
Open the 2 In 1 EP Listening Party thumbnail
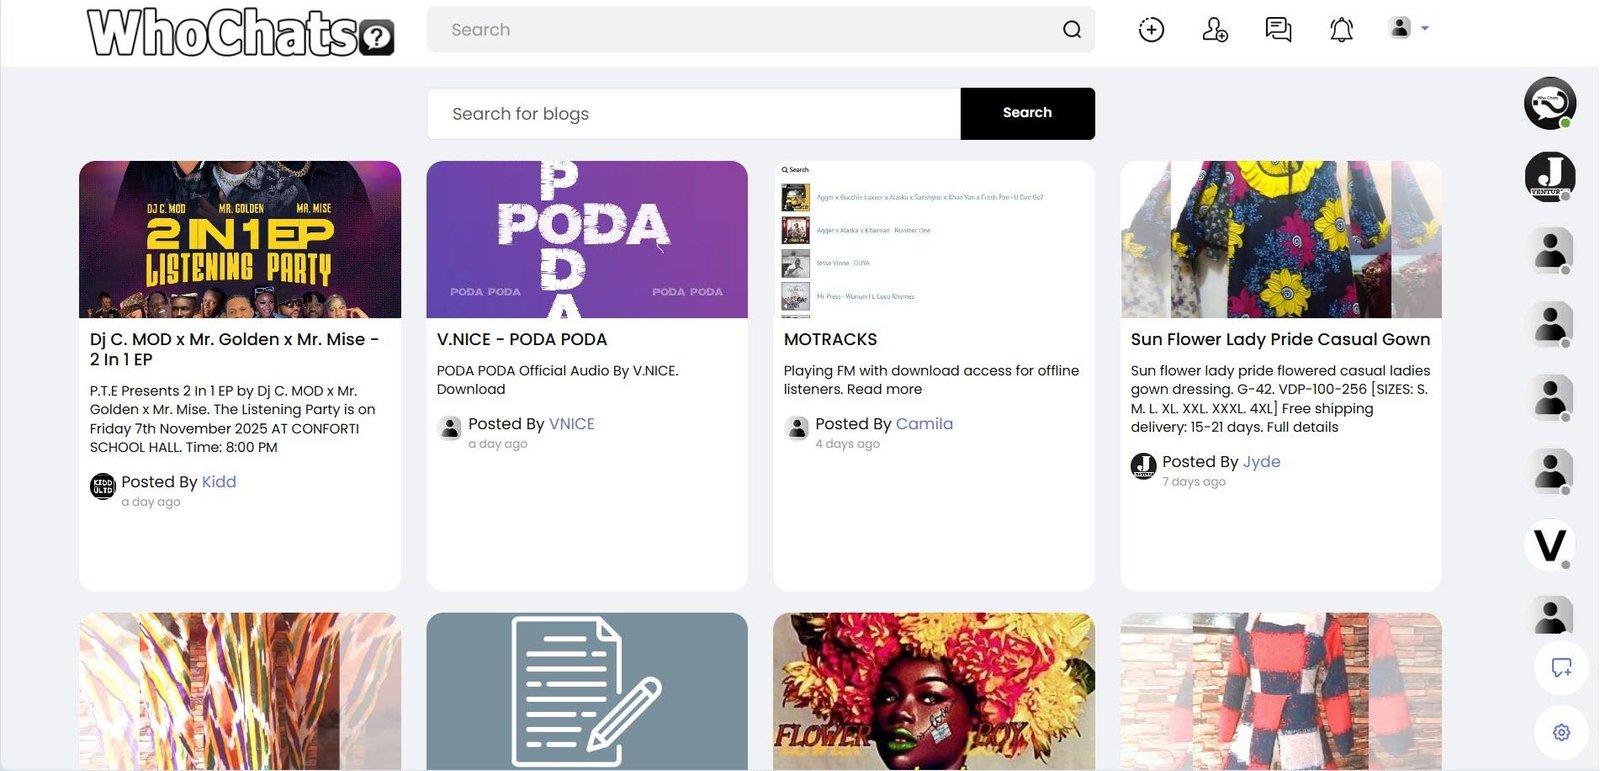[x=240, y=240]
